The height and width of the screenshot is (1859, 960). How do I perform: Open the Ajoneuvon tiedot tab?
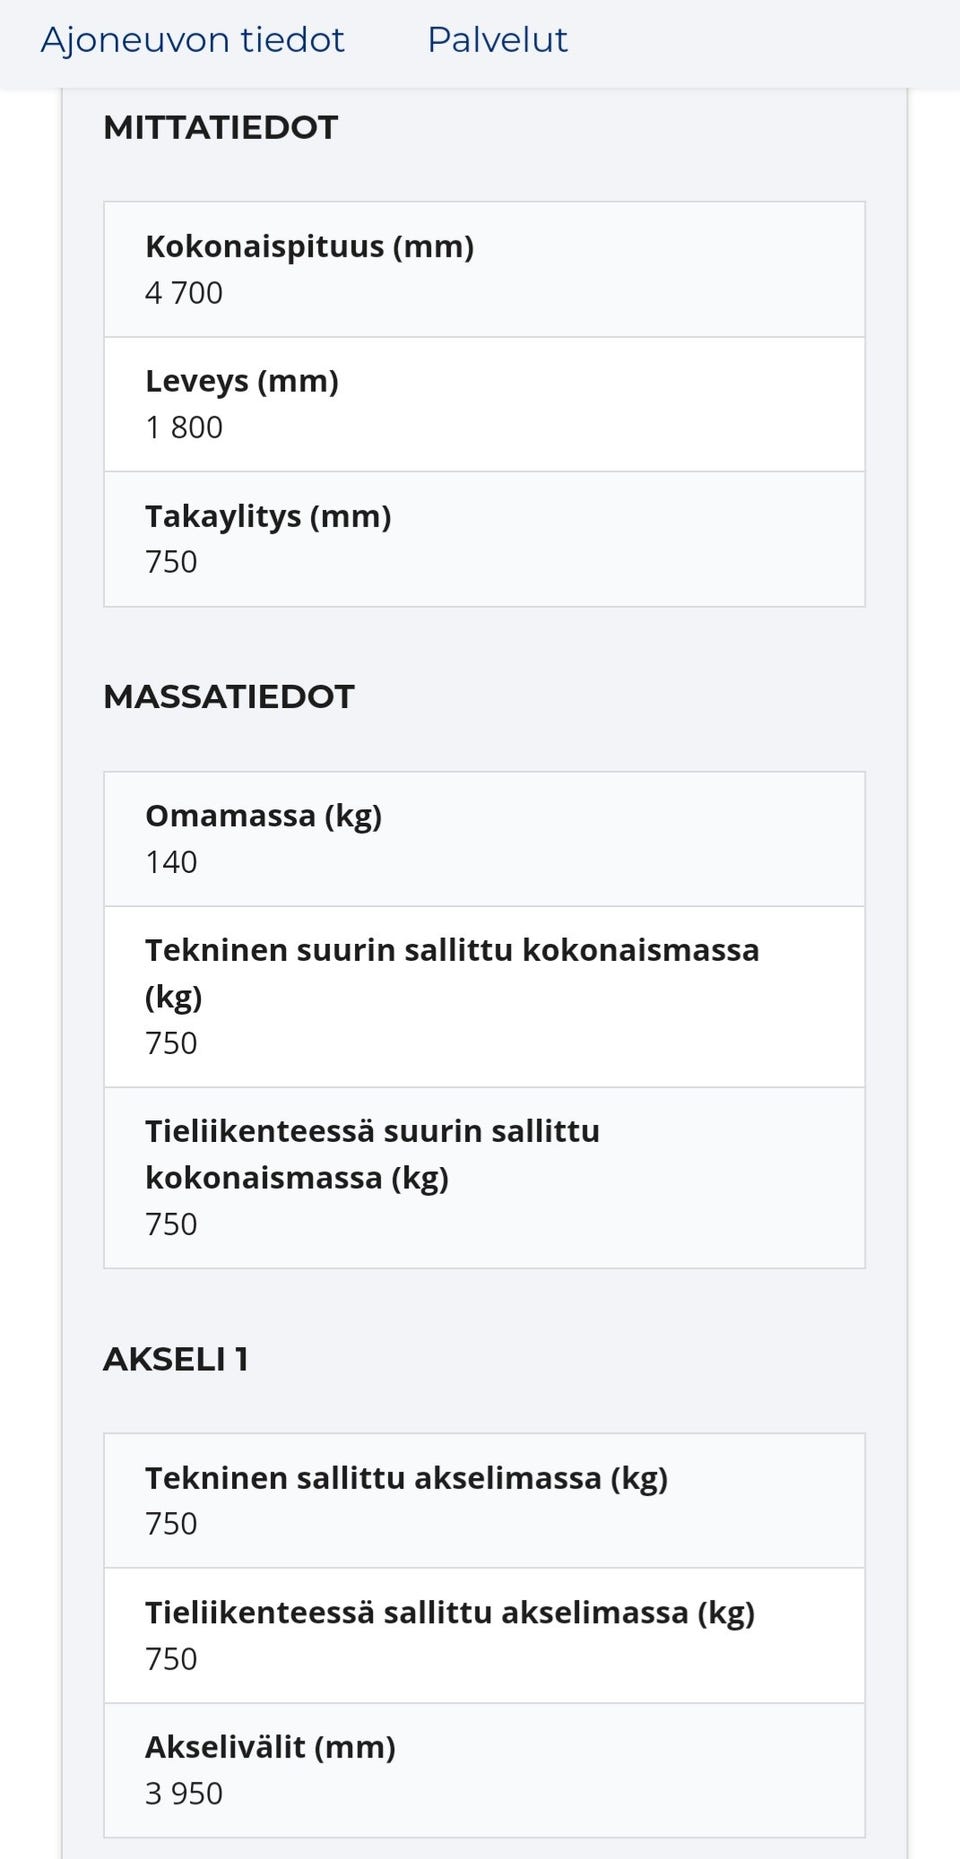pyautogui.click(x=192, y=40)
